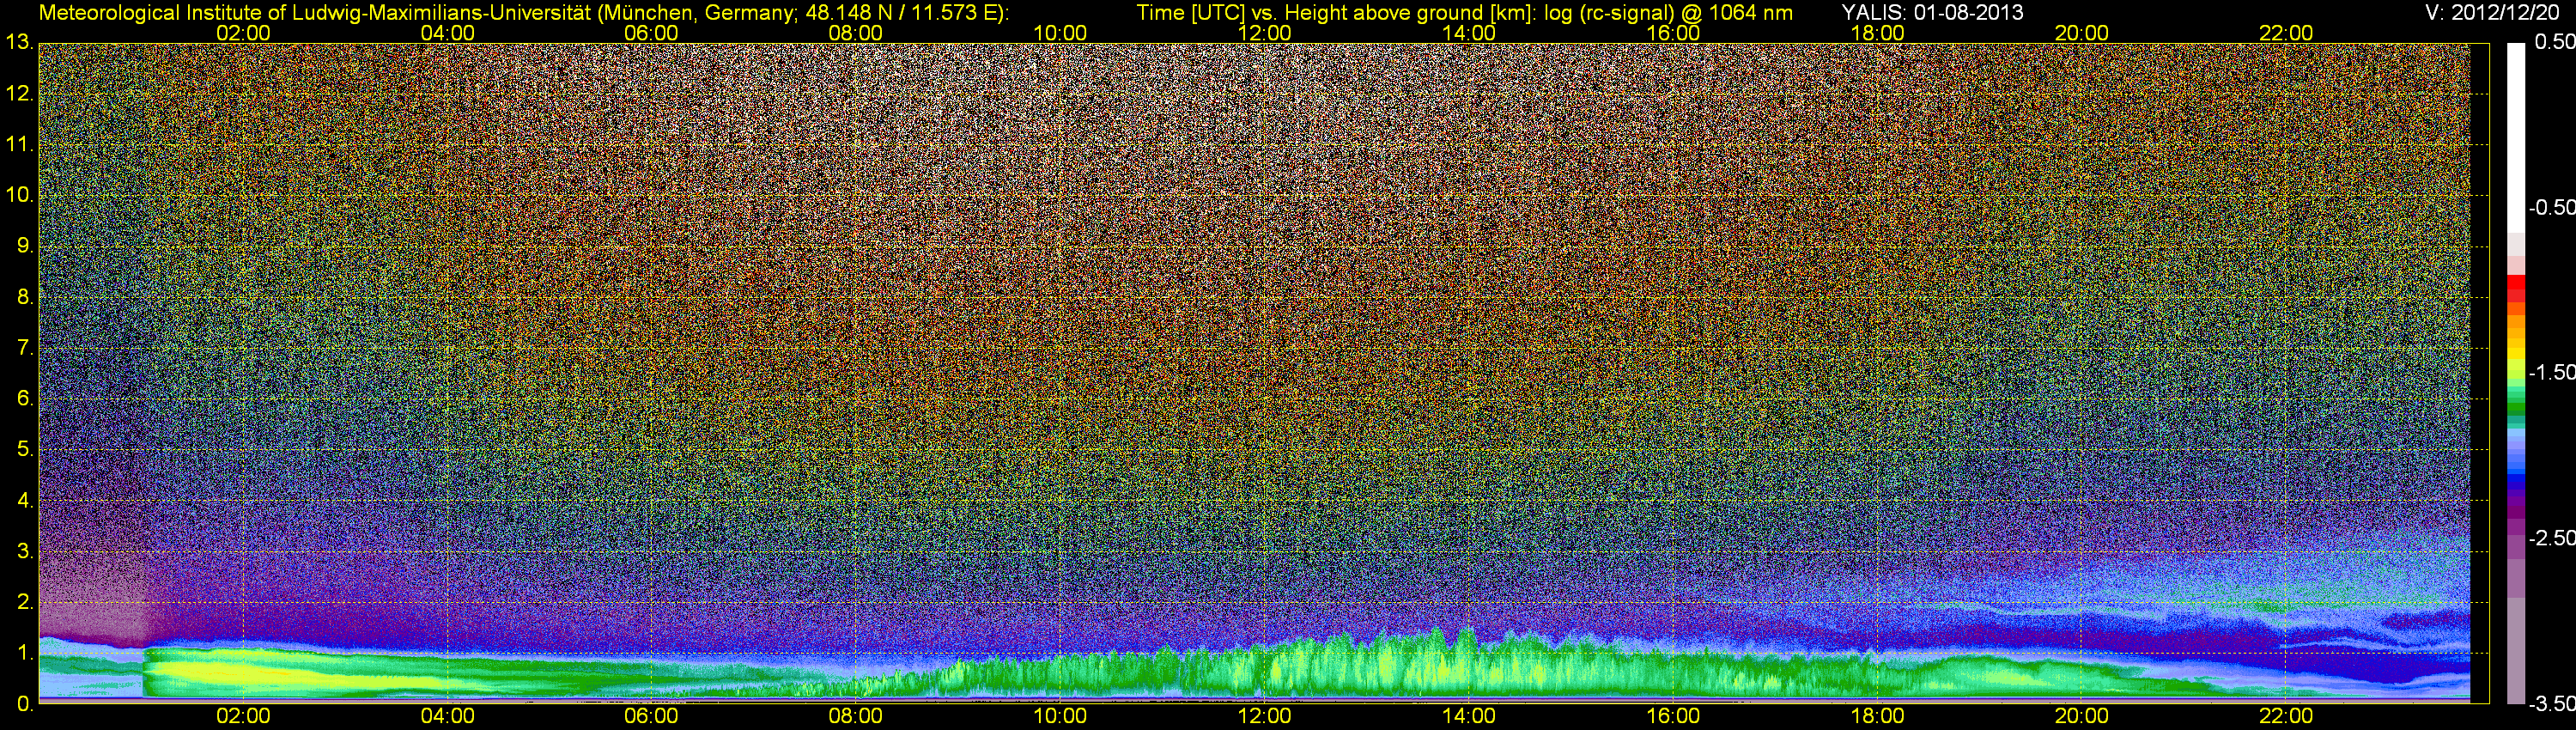The image size is (2576, 730).
Task: Pick the yellow segment of the colorbar
Action: pyautogui.click(x=2515, y=354)
